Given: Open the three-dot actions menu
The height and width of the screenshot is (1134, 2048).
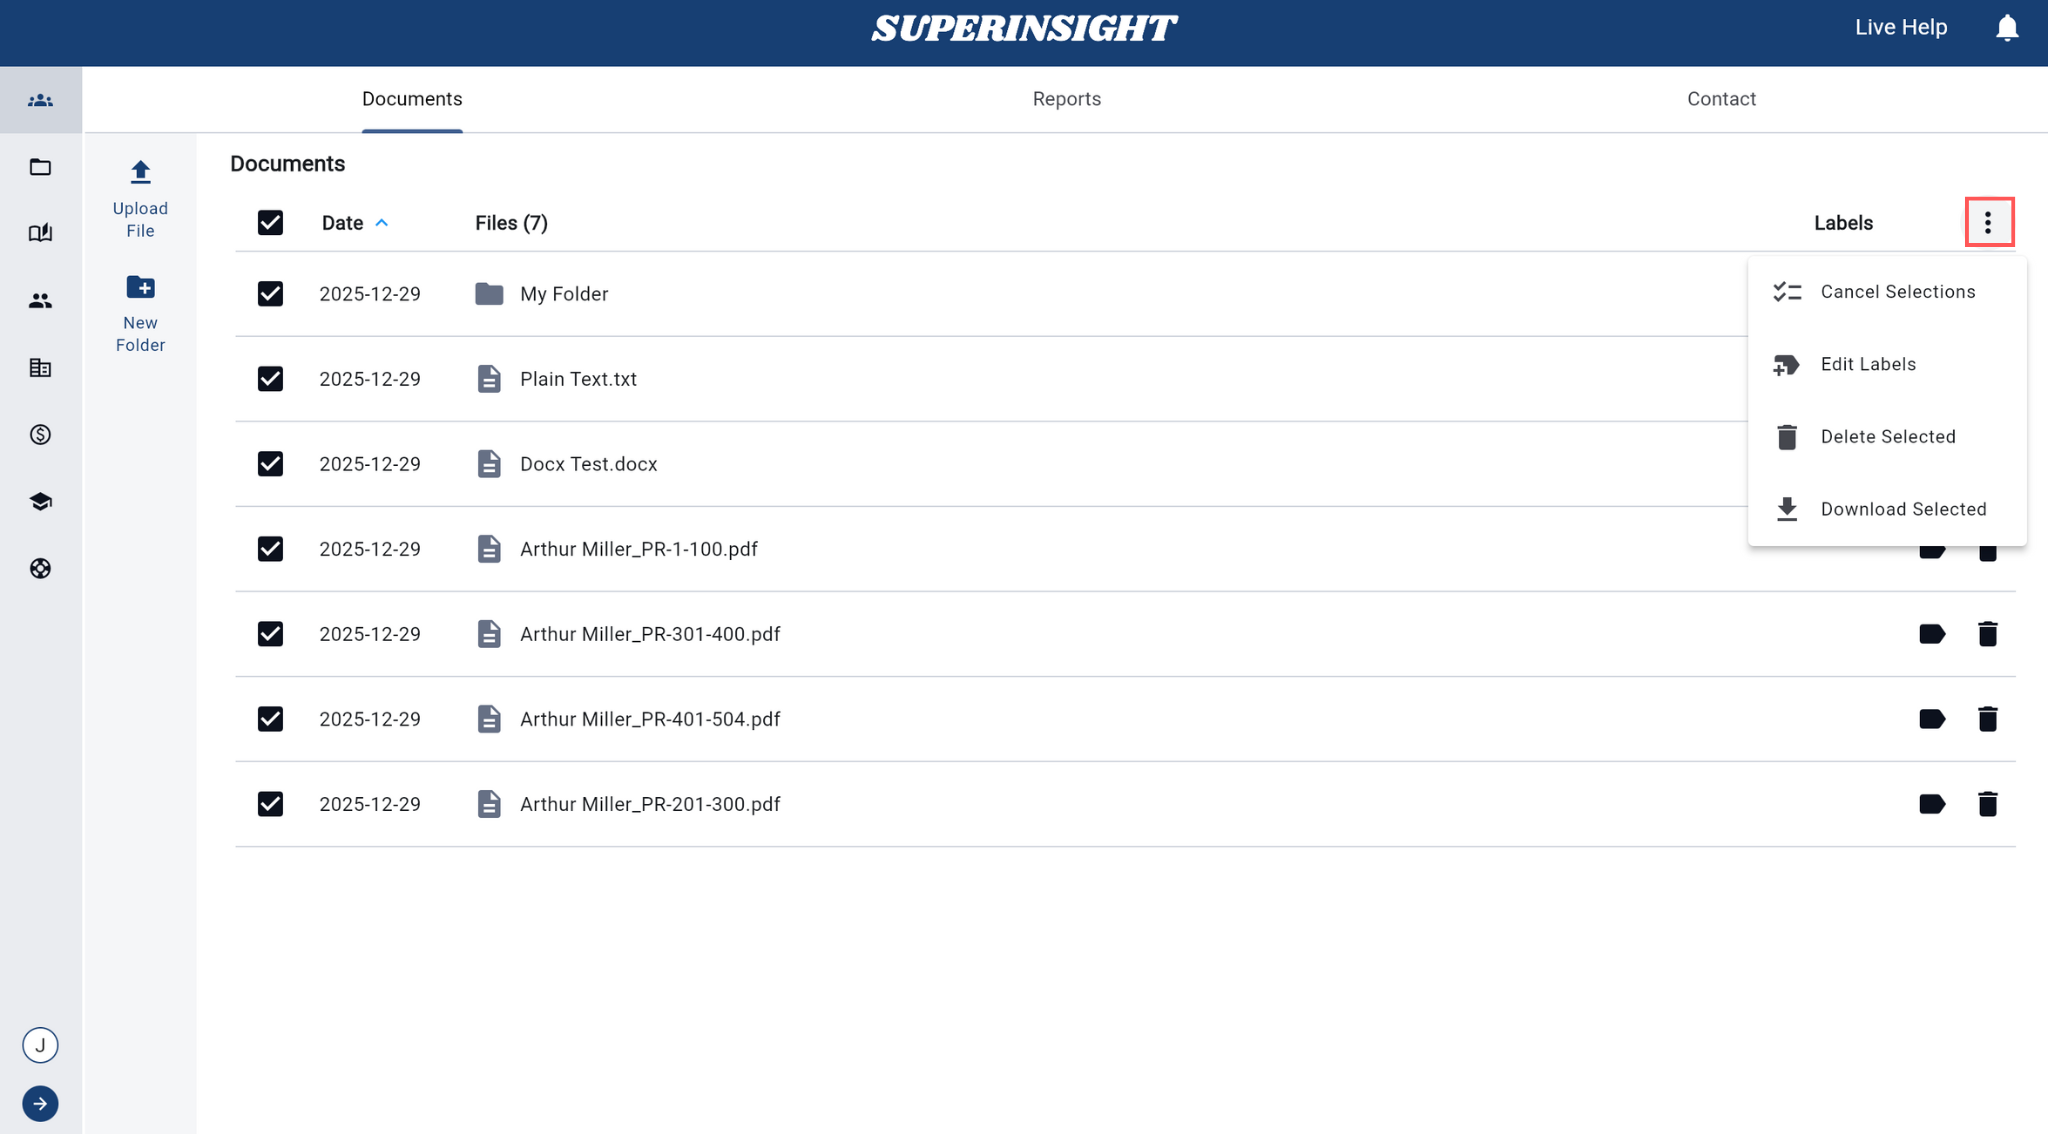Looking at the screenshot, I should 1988,222.
